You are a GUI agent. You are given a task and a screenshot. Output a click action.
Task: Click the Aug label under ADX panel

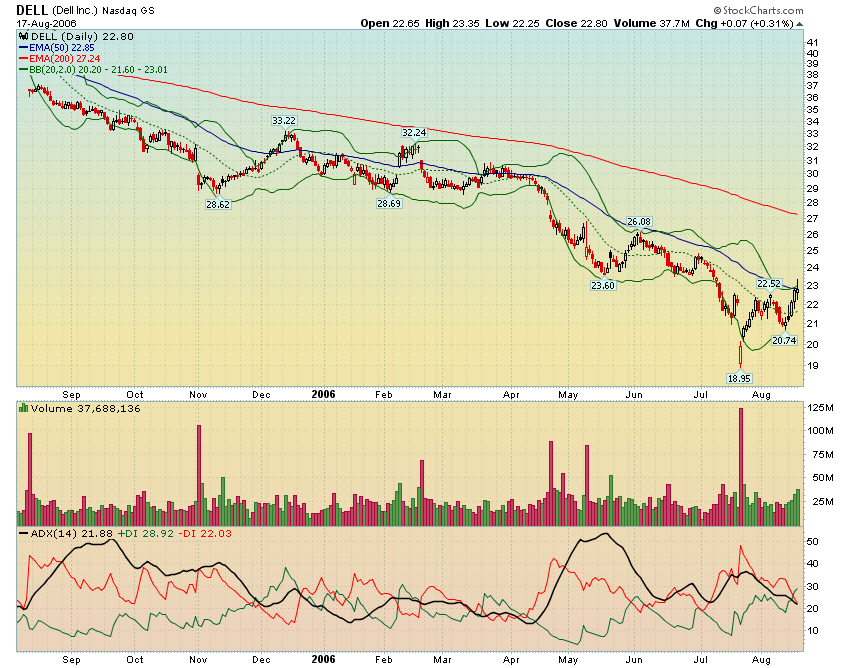coord(761,659)
